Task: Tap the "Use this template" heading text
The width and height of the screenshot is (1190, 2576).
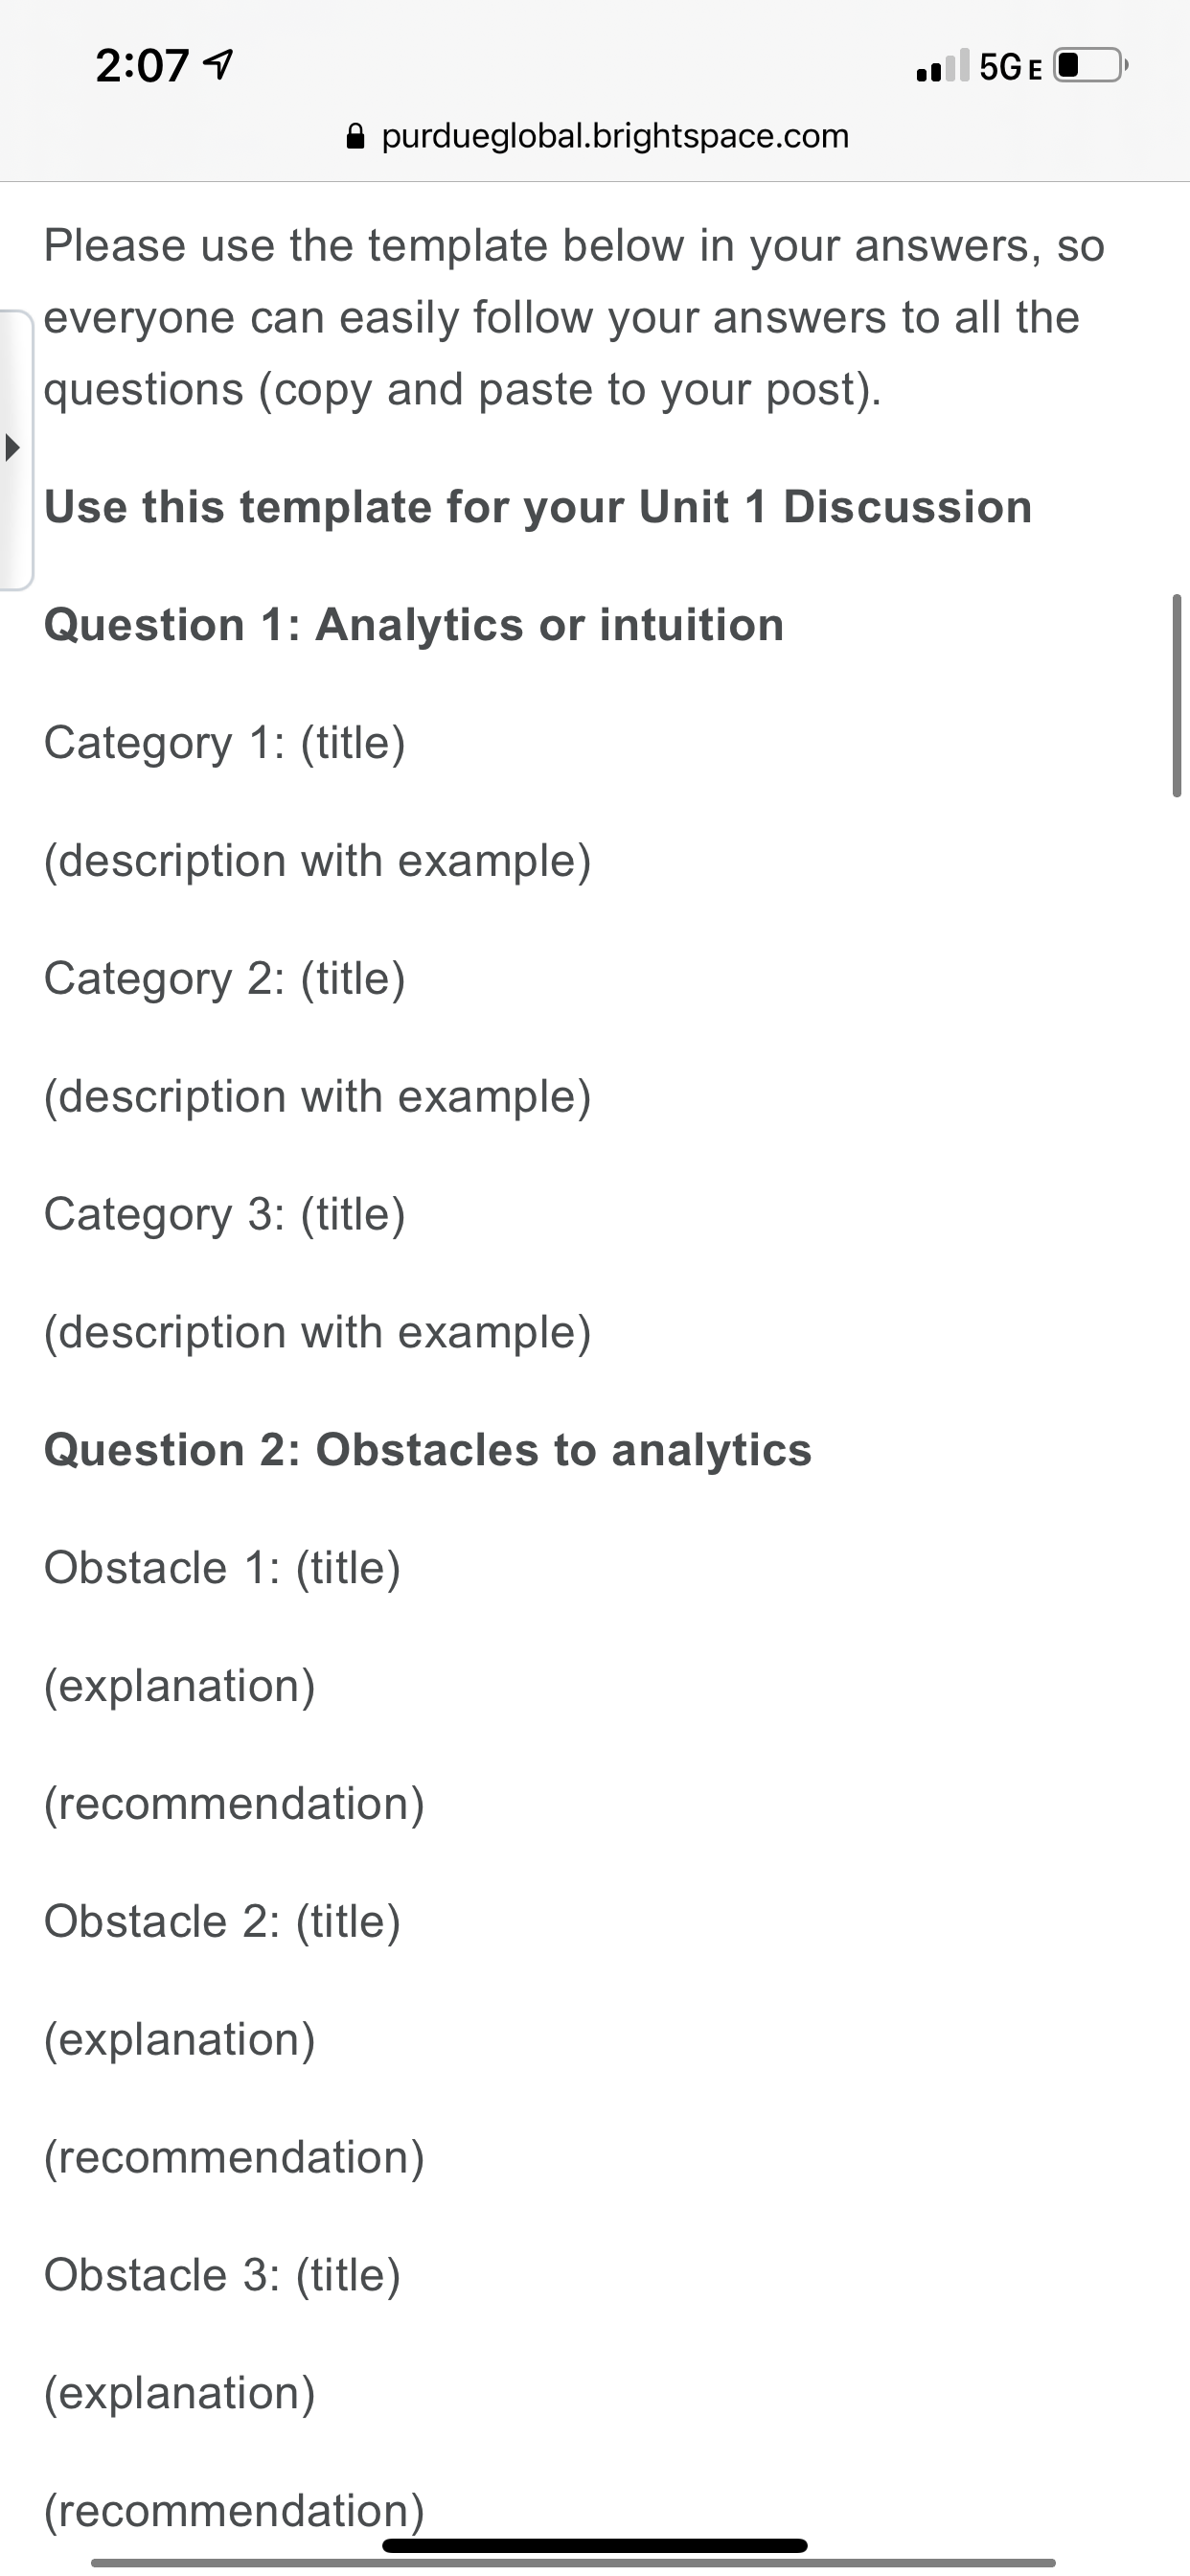Action: tap(538, 507)
